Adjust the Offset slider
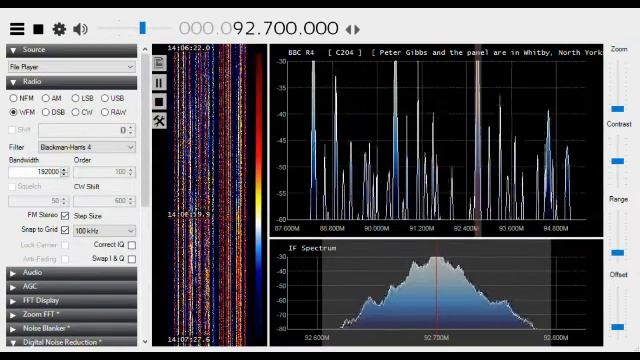This screenshot has width=640, height=360. click(618, 327)
